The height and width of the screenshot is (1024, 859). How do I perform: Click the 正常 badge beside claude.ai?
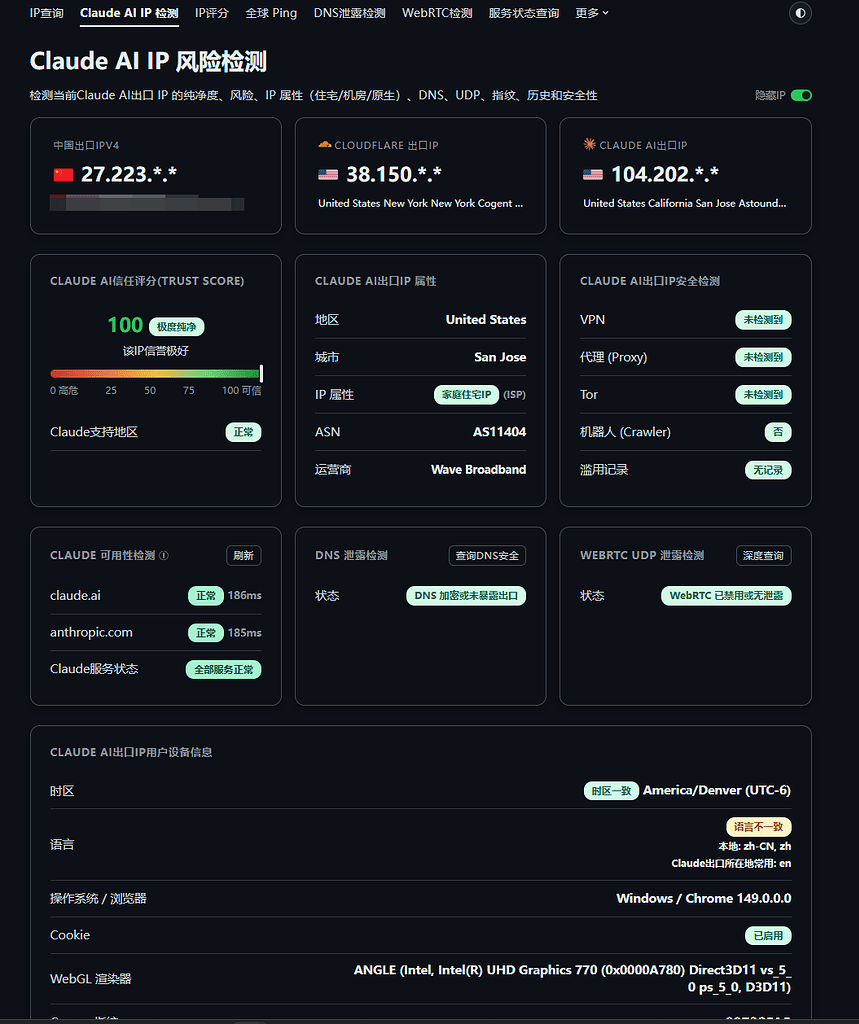pos(206,596)
